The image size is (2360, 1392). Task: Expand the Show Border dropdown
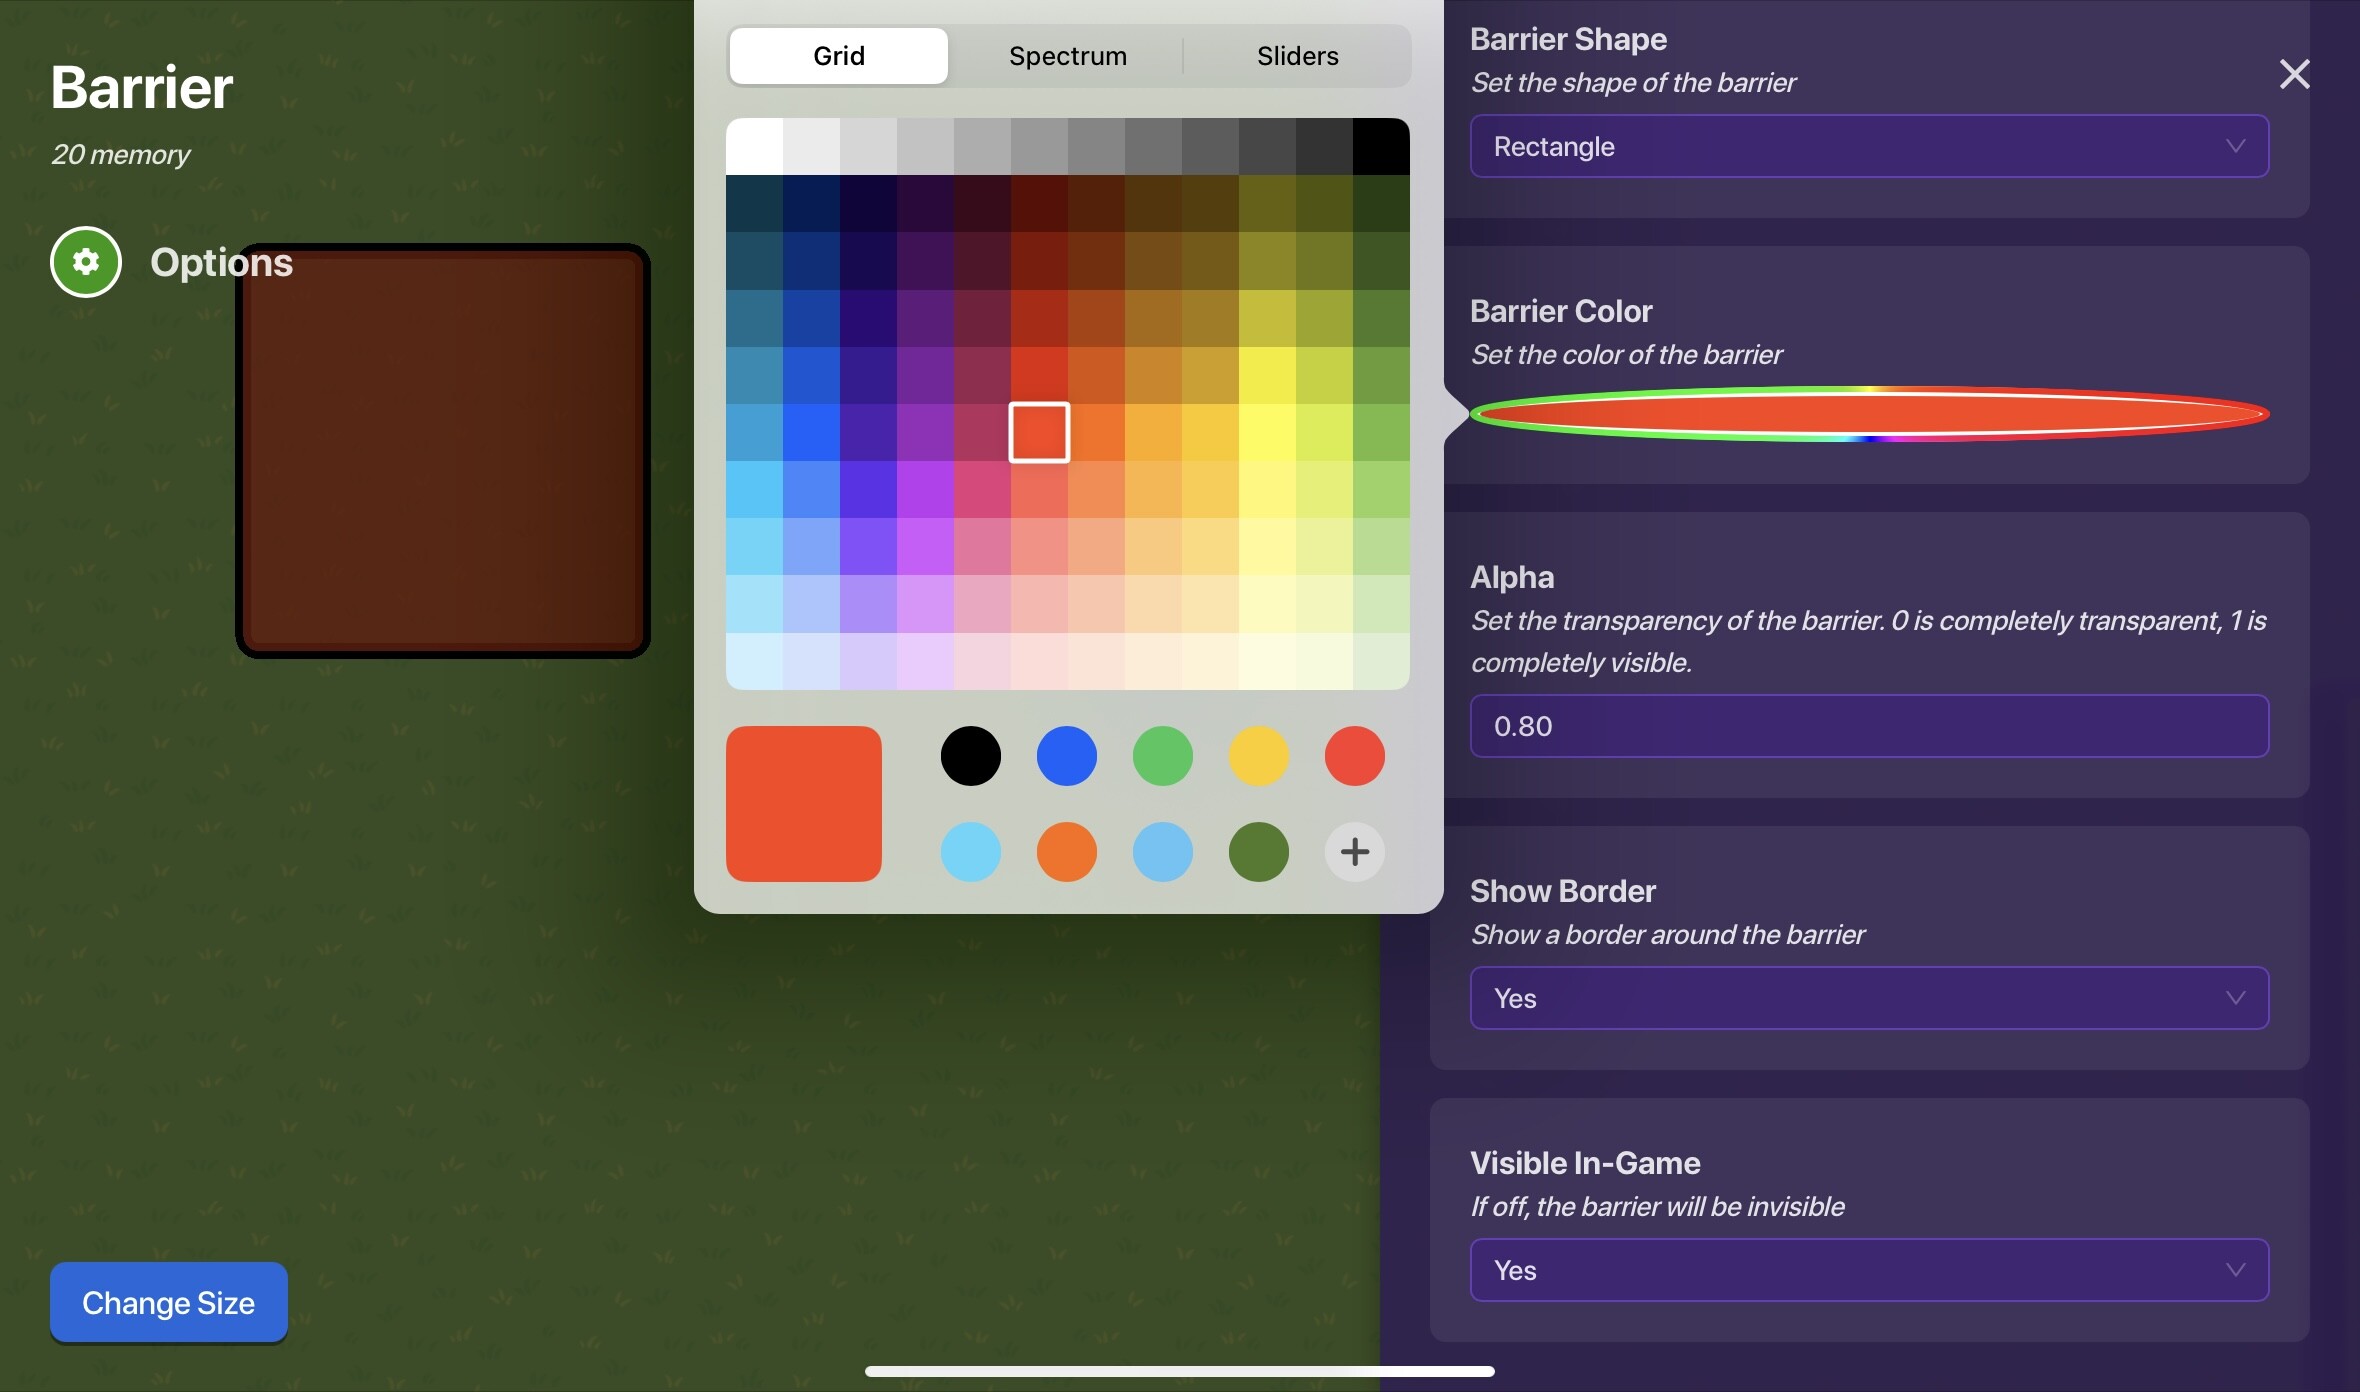click(x=1868, y=998)
